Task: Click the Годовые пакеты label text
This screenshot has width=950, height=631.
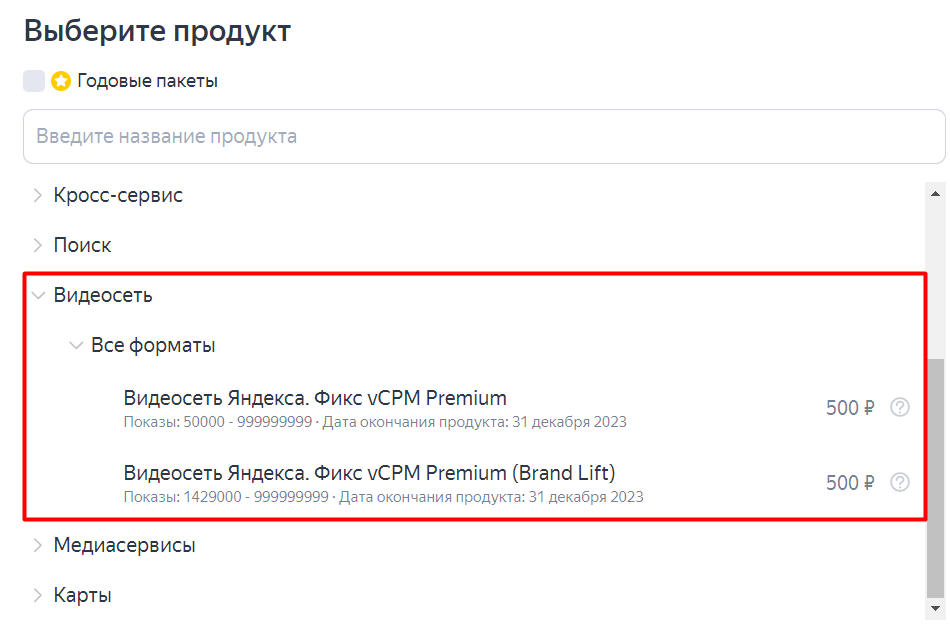Action: pos(147,81)
